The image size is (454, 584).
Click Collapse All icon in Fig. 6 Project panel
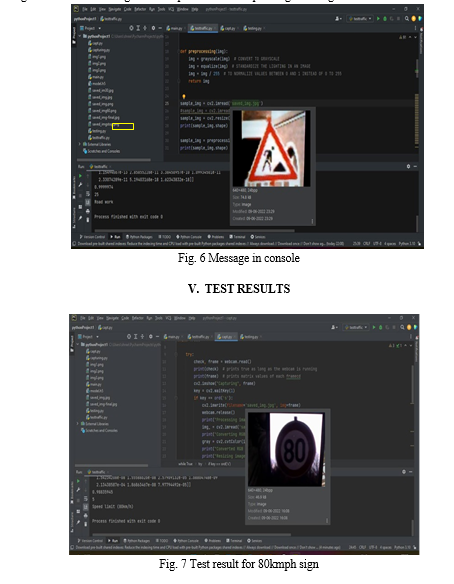coord(145,28)
